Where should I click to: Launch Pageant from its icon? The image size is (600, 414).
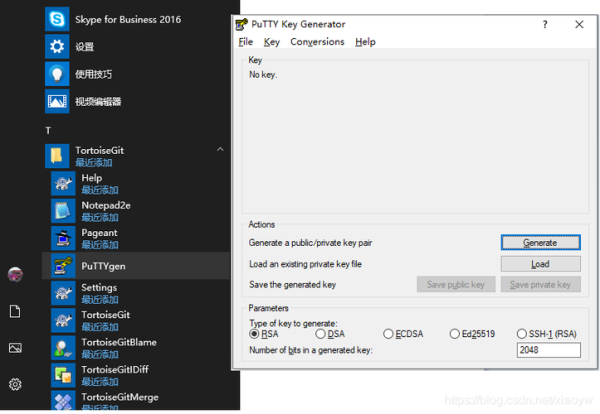coord(63,238)
